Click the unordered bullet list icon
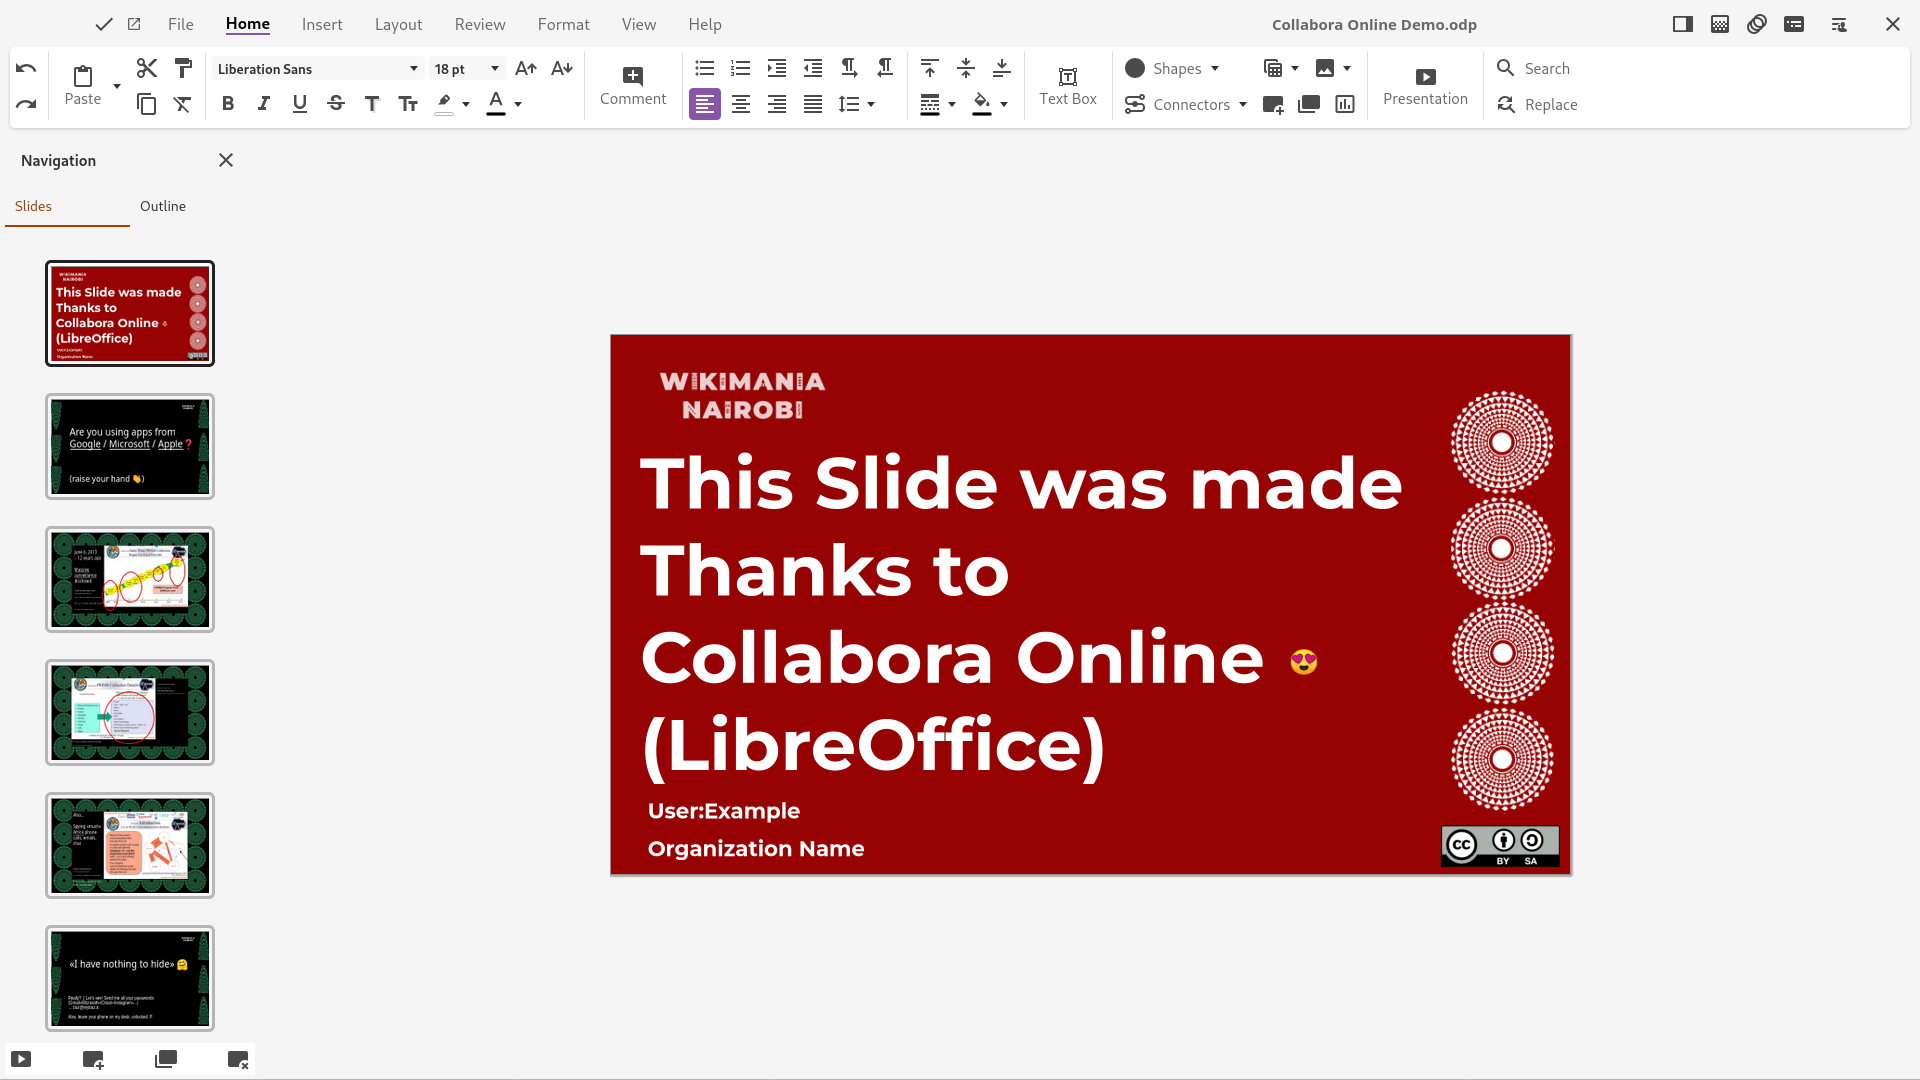This screenshot has width=1920, height=1080. tap(705, 68)
